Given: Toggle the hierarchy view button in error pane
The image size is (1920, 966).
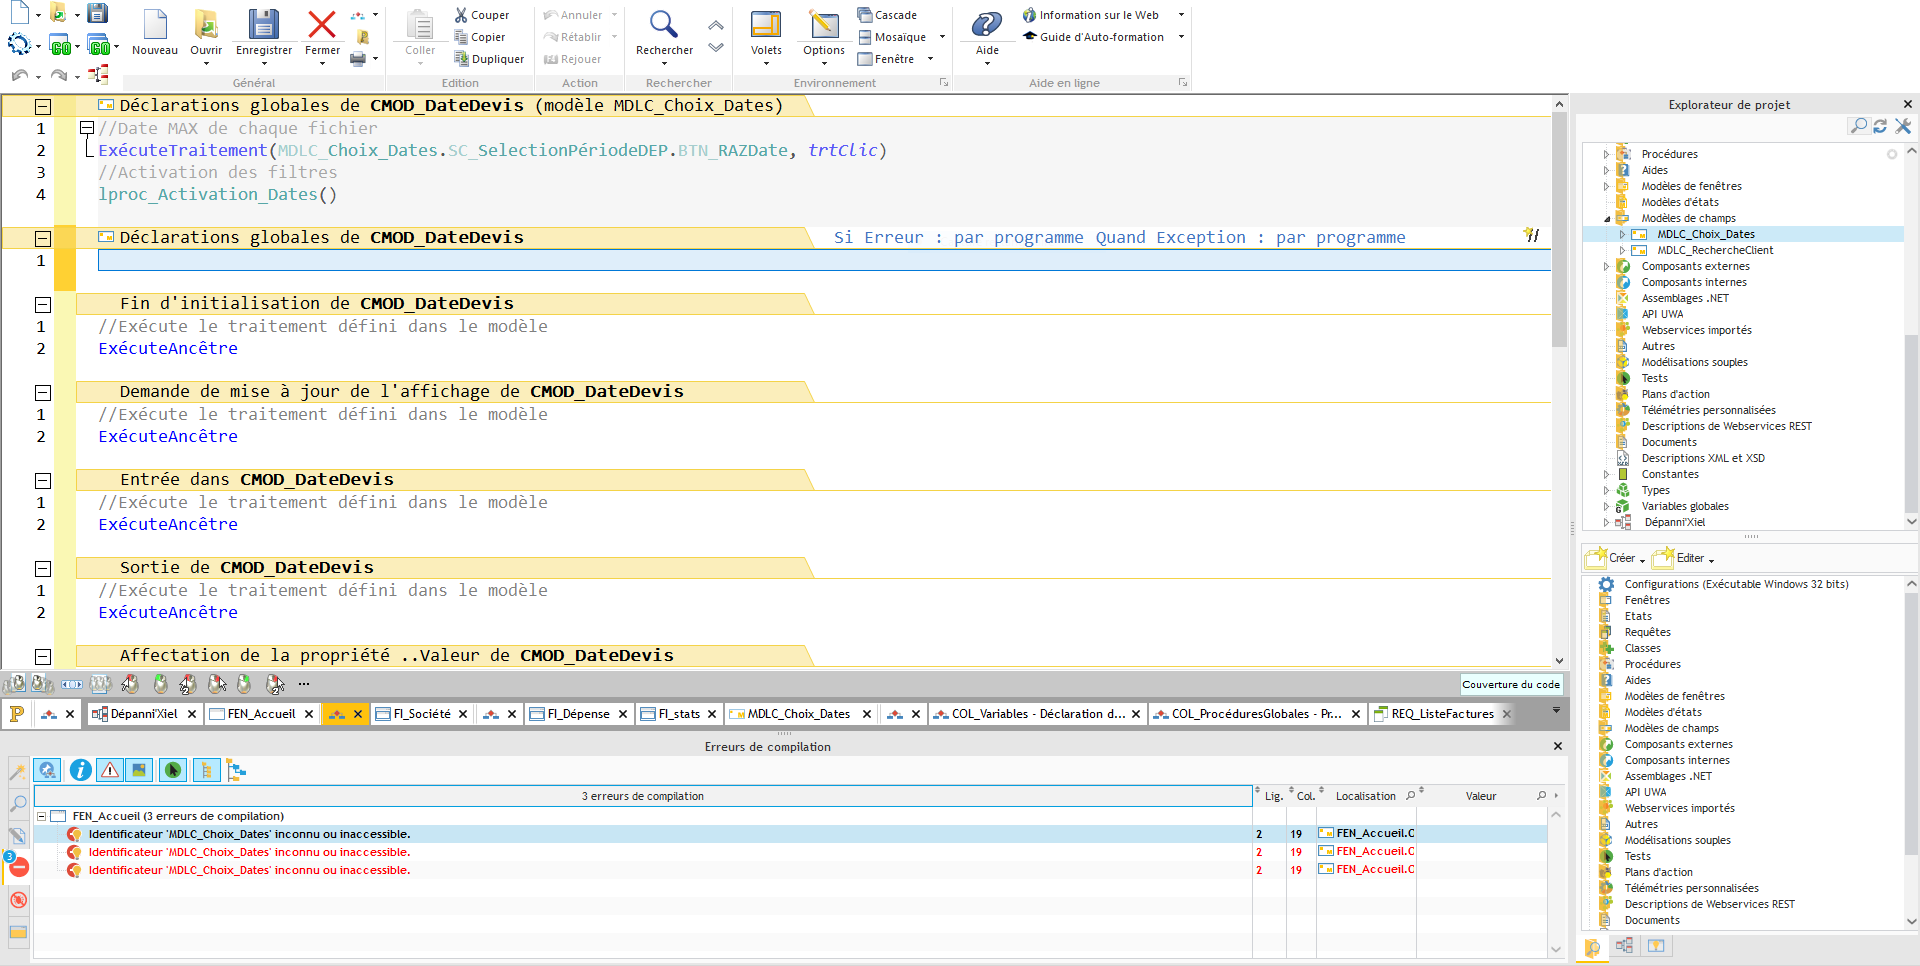Looking at the screenshot, I should (236, 770).
